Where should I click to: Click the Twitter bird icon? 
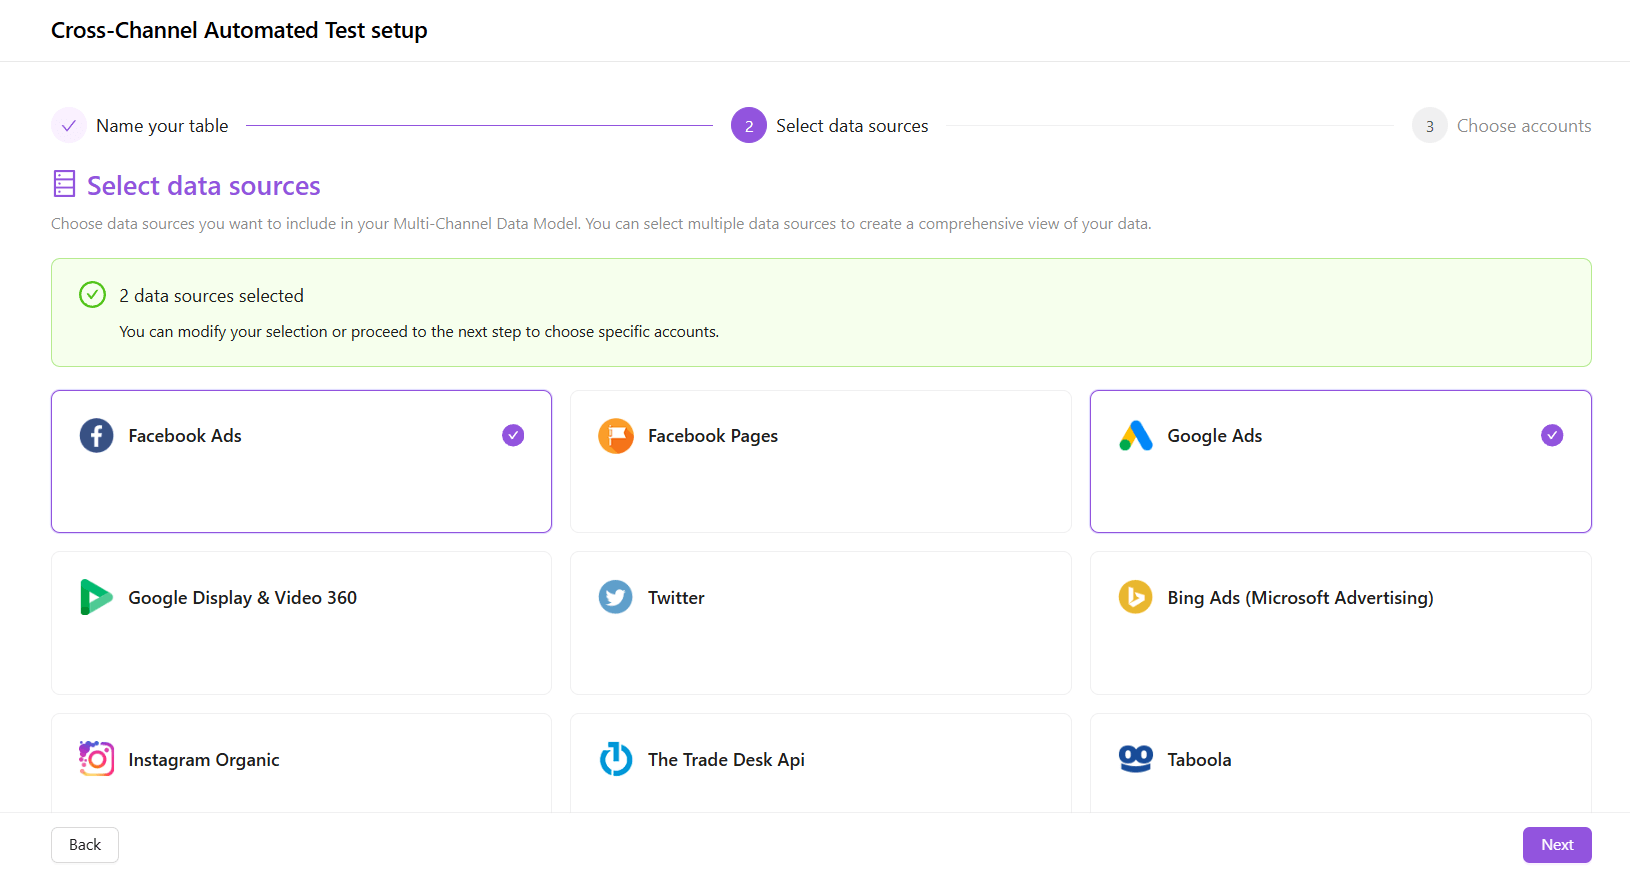coord(616,597)
